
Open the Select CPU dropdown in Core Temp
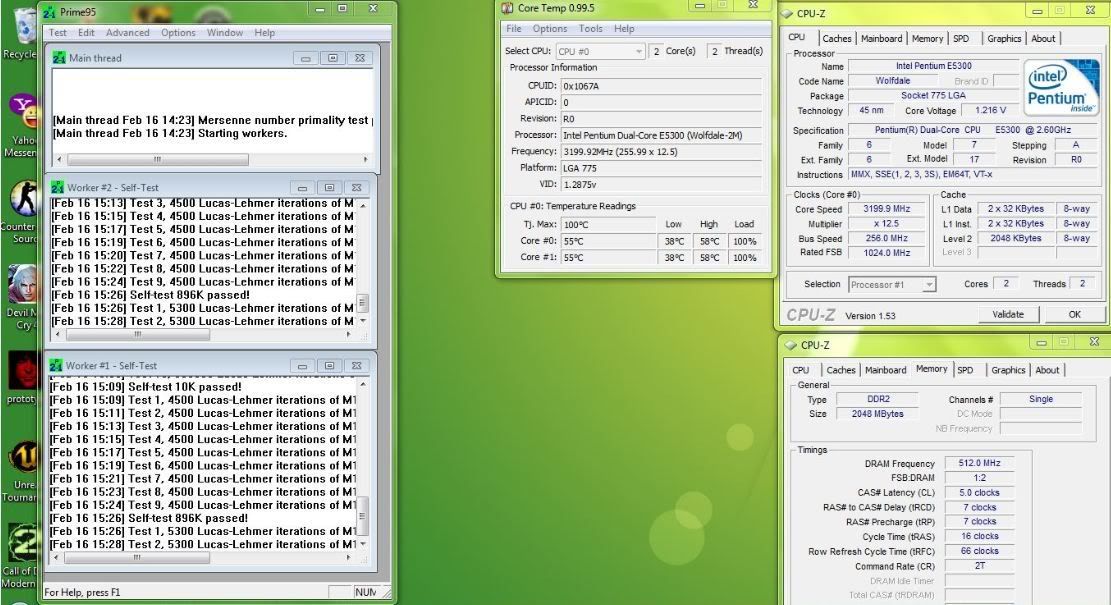[600, 51]
